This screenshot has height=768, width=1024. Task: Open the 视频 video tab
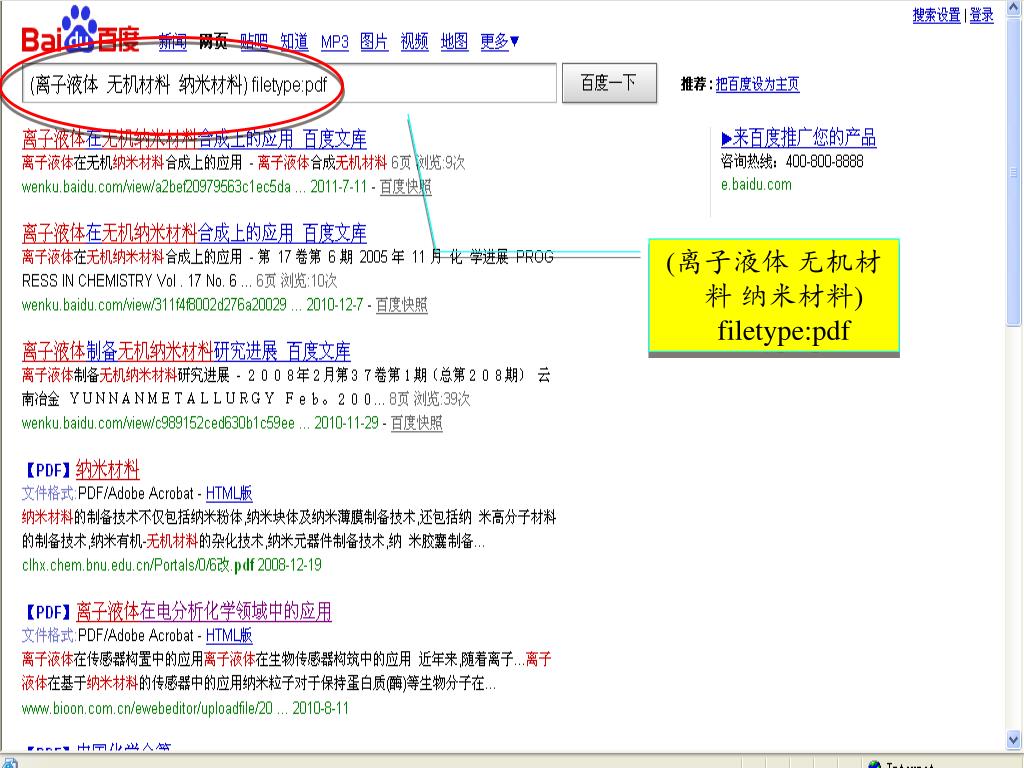415,42
